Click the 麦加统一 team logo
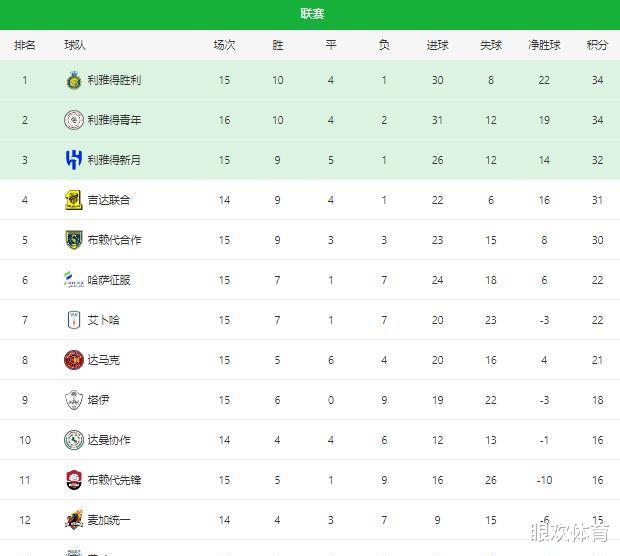The image size is (620, 556). [x=74, y=520]
